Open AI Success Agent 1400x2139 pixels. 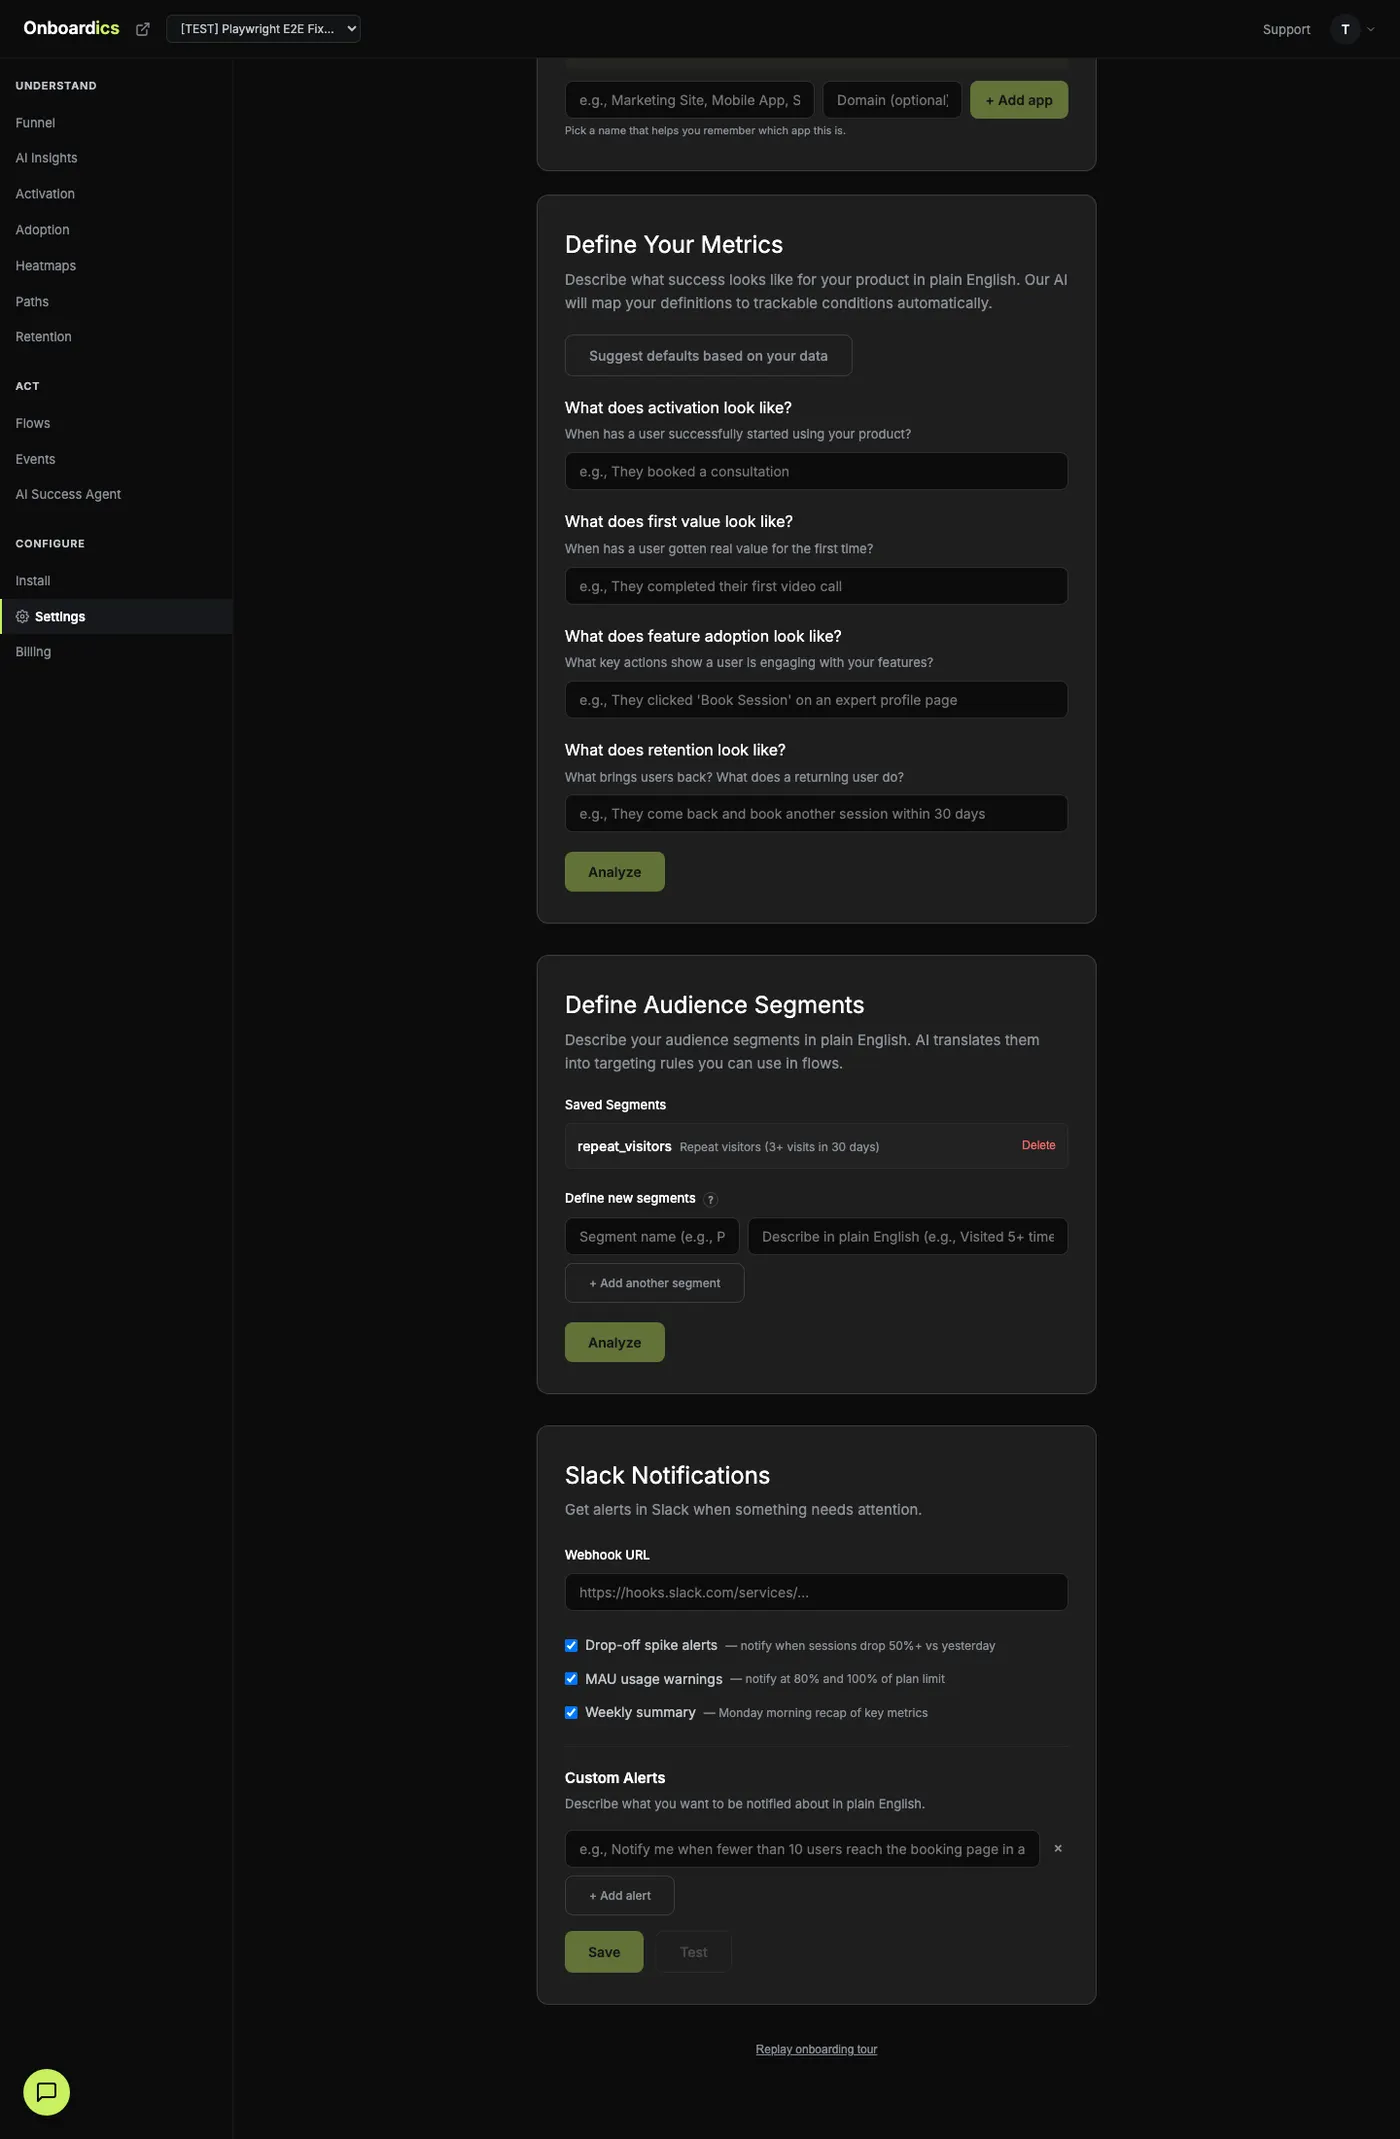68,495
